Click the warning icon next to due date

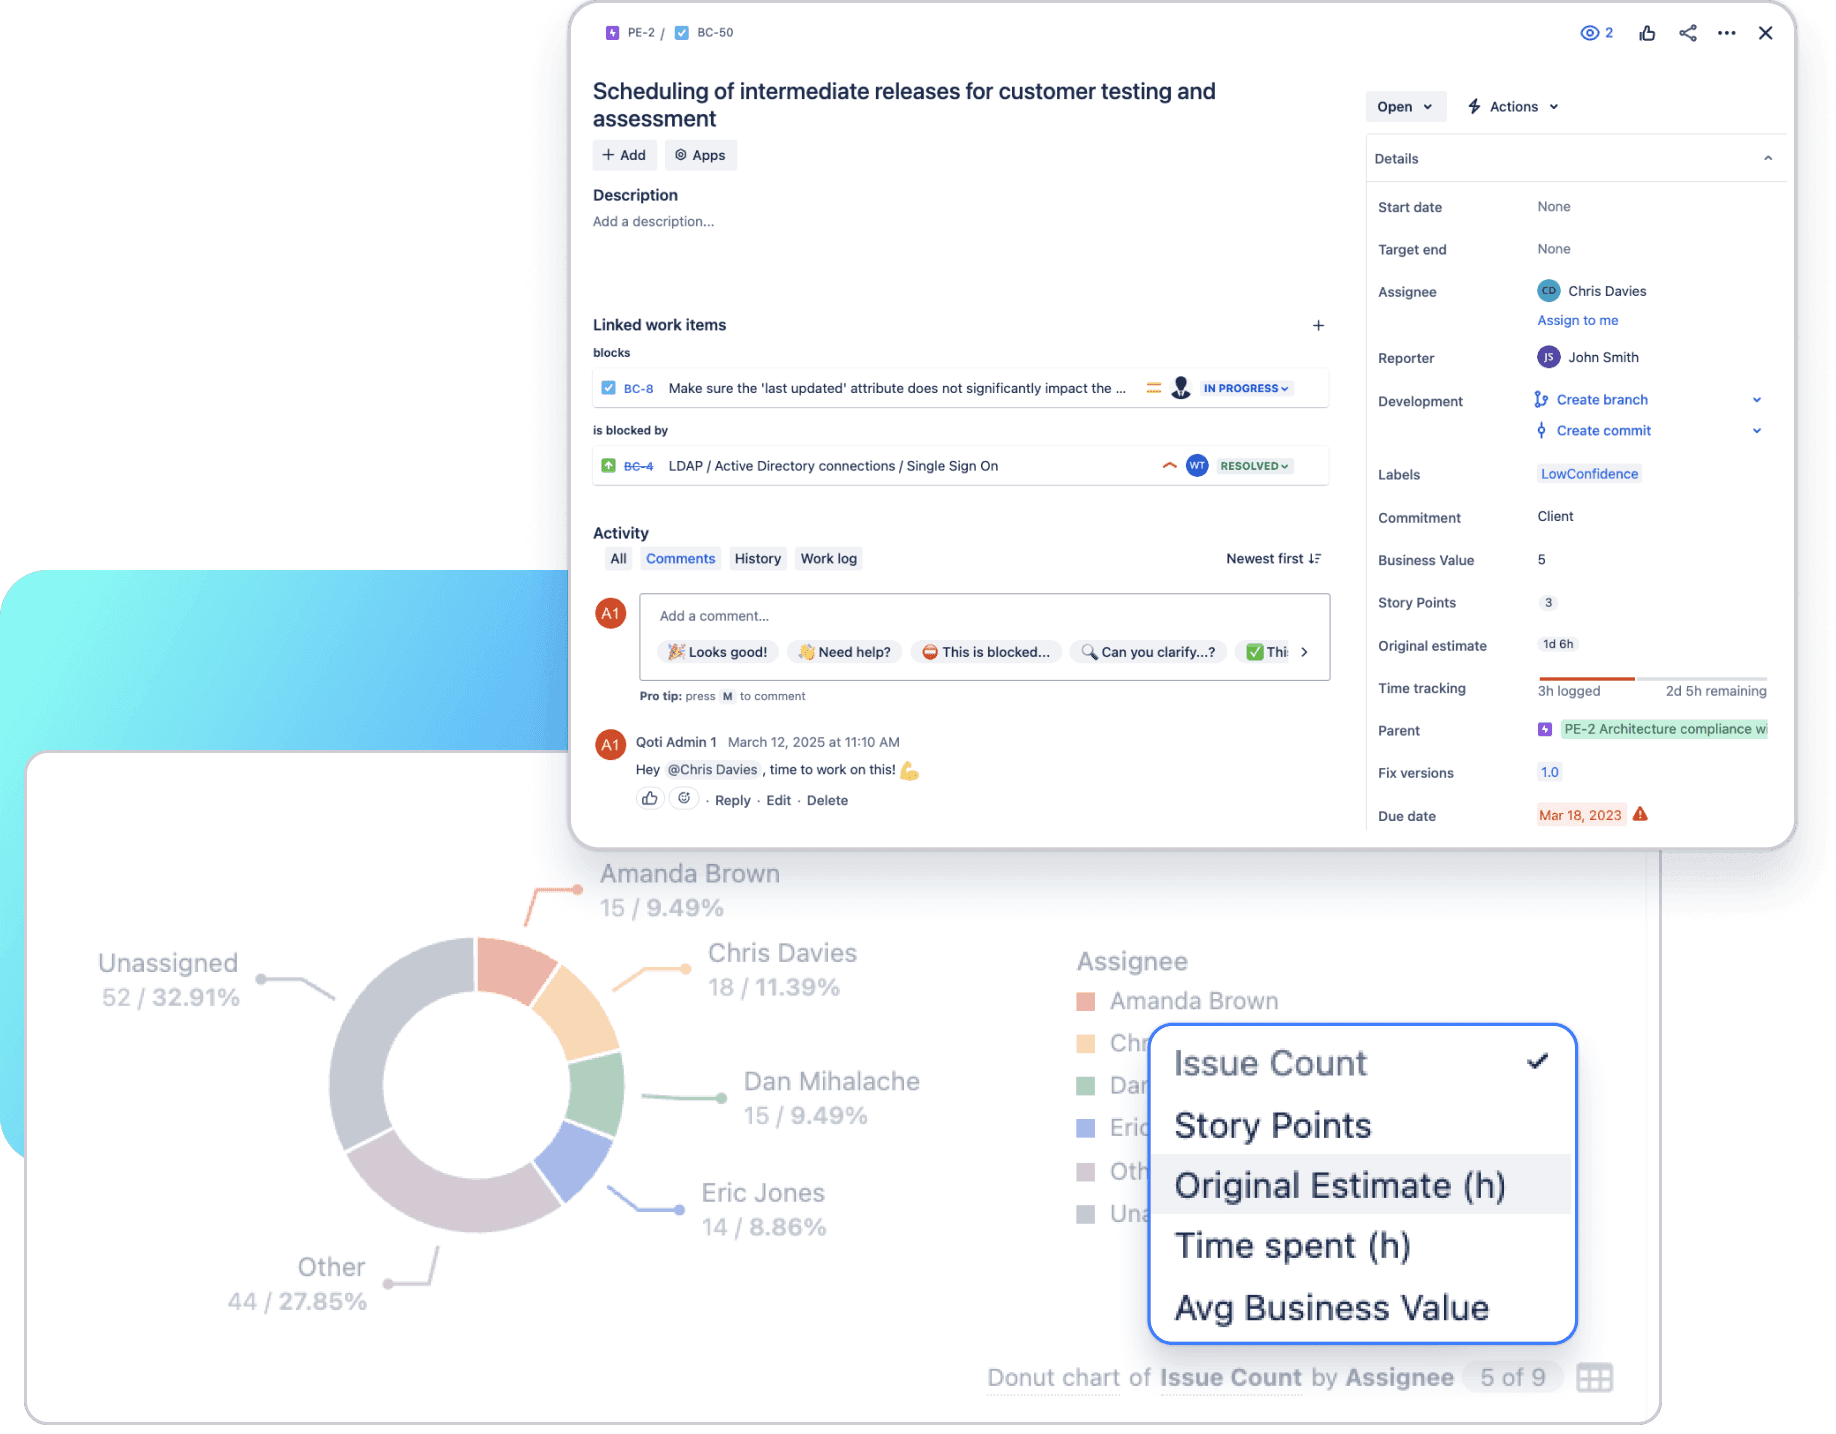pos(1640,814)
